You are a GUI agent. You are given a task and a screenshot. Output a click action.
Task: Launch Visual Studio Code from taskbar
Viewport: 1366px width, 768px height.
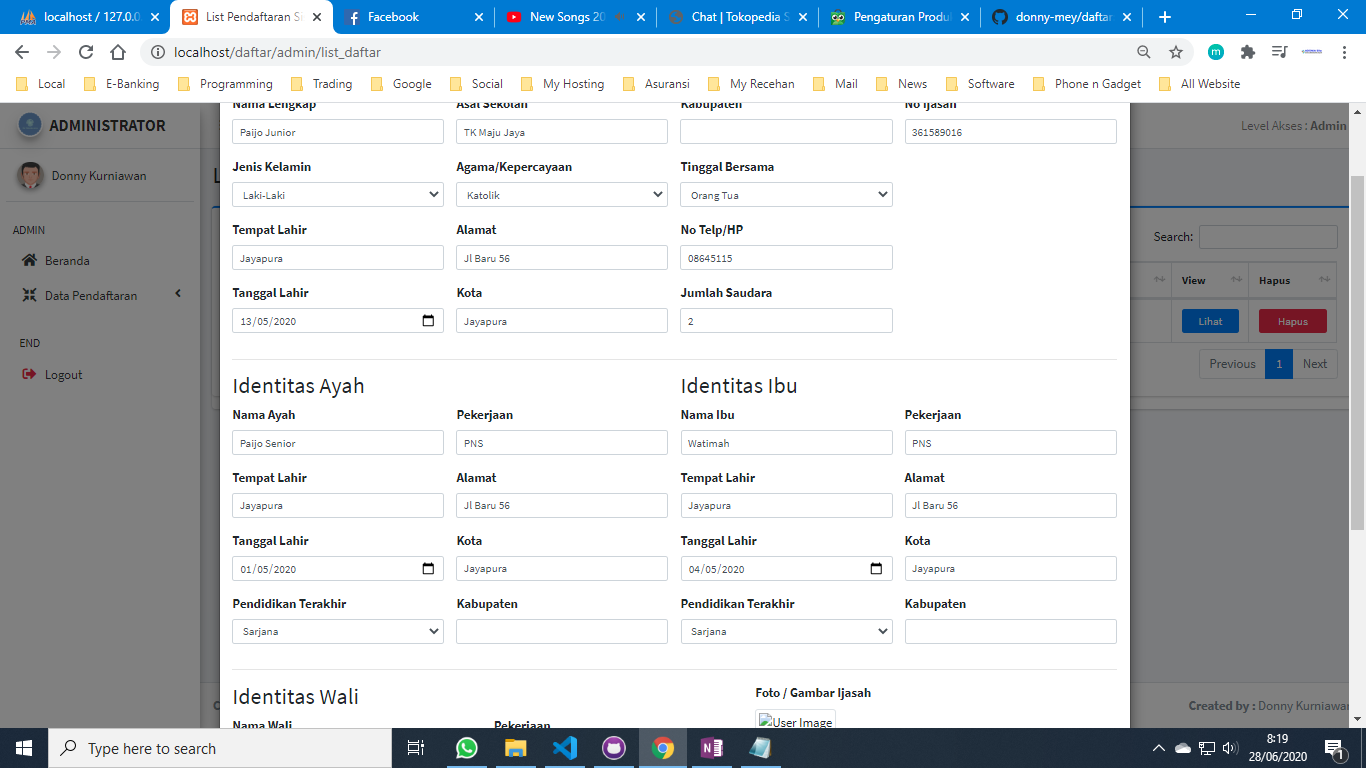tap(565, 748)
